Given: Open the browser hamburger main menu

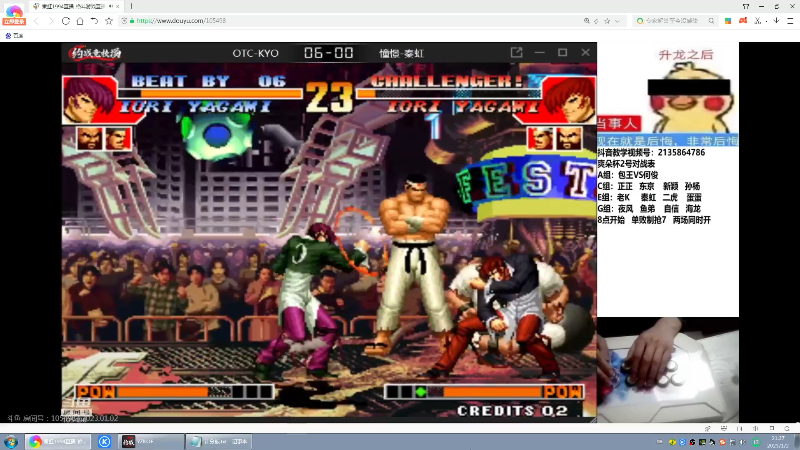Looking at the screenshot, I should click(790, 21).
